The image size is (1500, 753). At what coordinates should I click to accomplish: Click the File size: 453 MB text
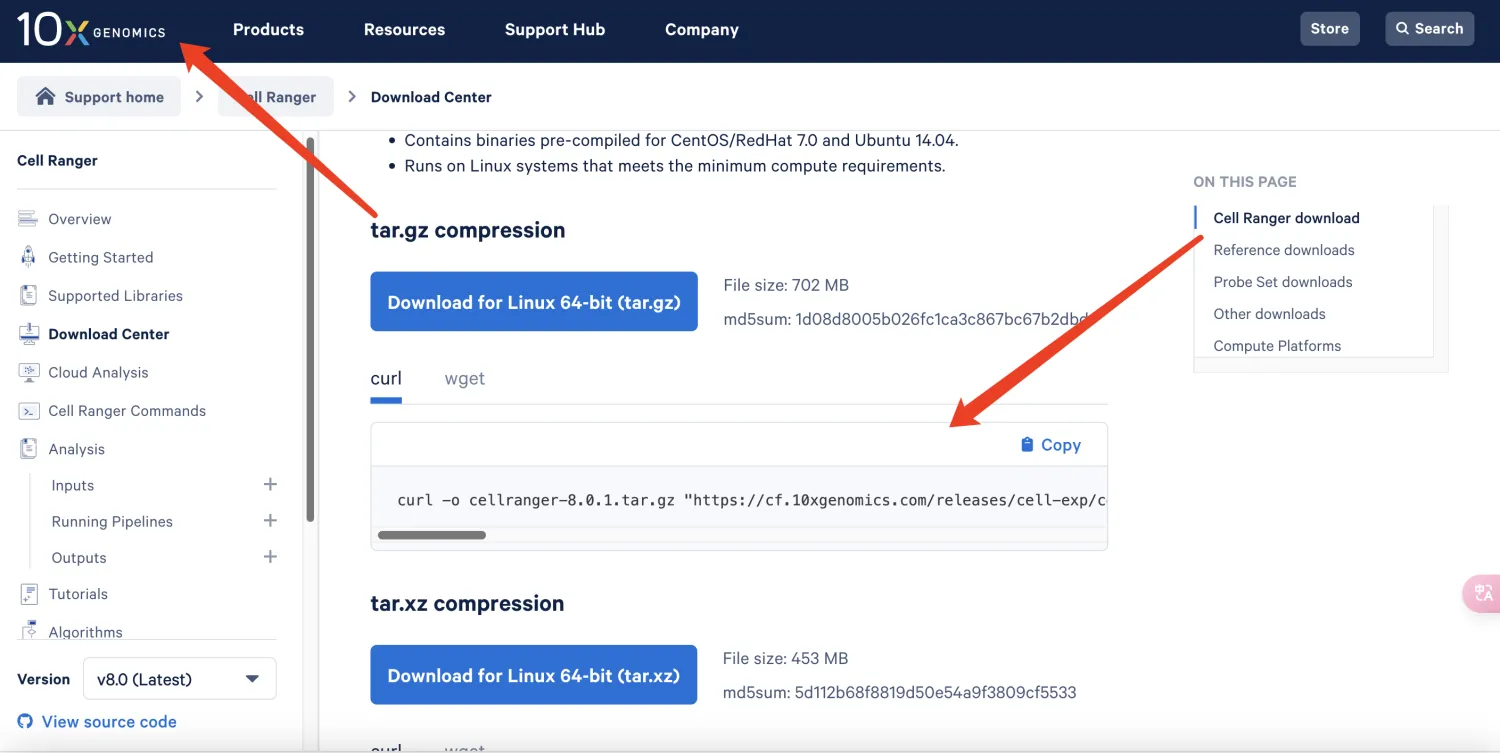[x=786, y=658]
